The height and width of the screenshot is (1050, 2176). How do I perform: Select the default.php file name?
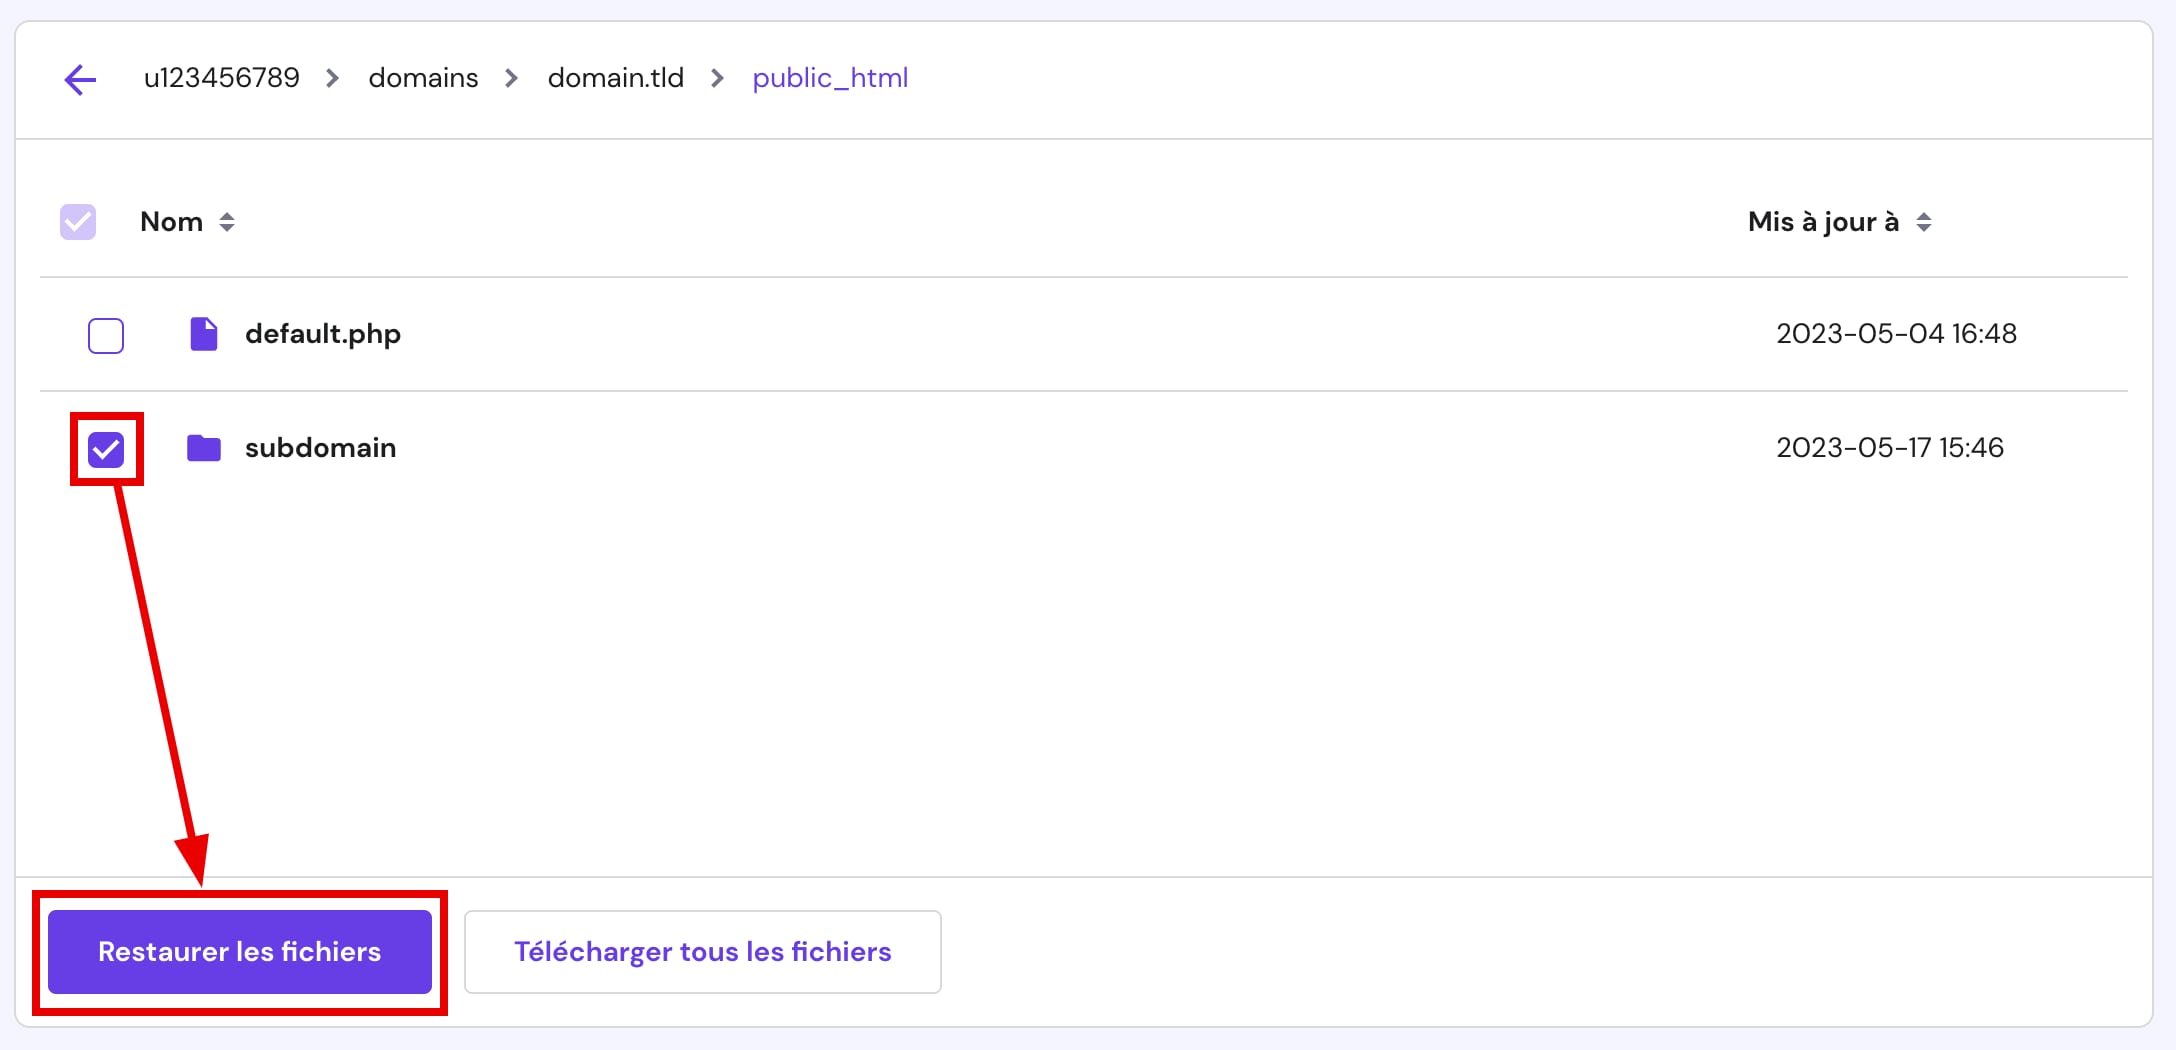tap(322, 334)
